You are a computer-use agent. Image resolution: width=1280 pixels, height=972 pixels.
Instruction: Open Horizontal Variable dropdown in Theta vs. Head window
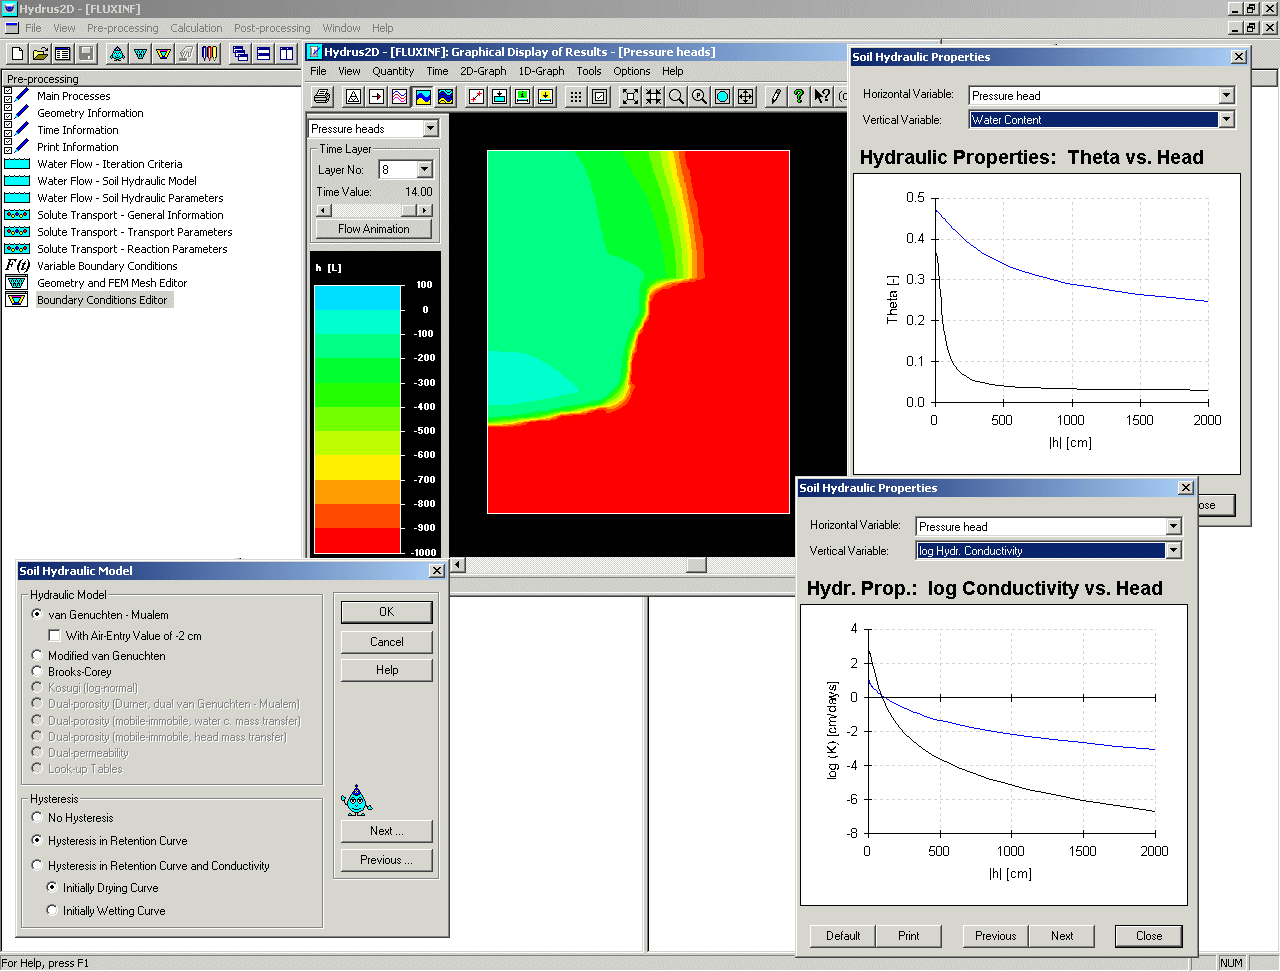[1226, 96]
